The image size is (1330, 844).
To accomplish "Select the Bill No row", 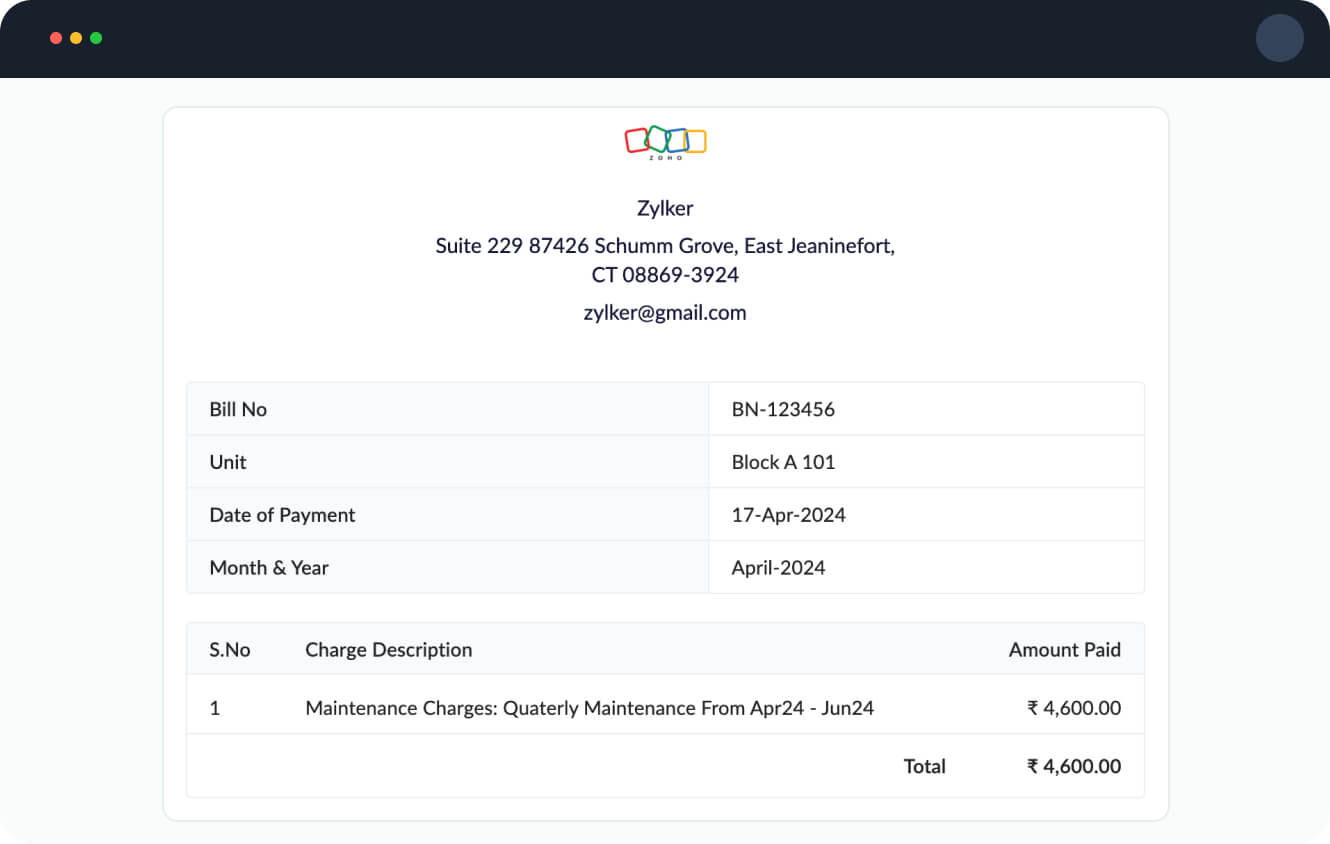I will point(238,408).
